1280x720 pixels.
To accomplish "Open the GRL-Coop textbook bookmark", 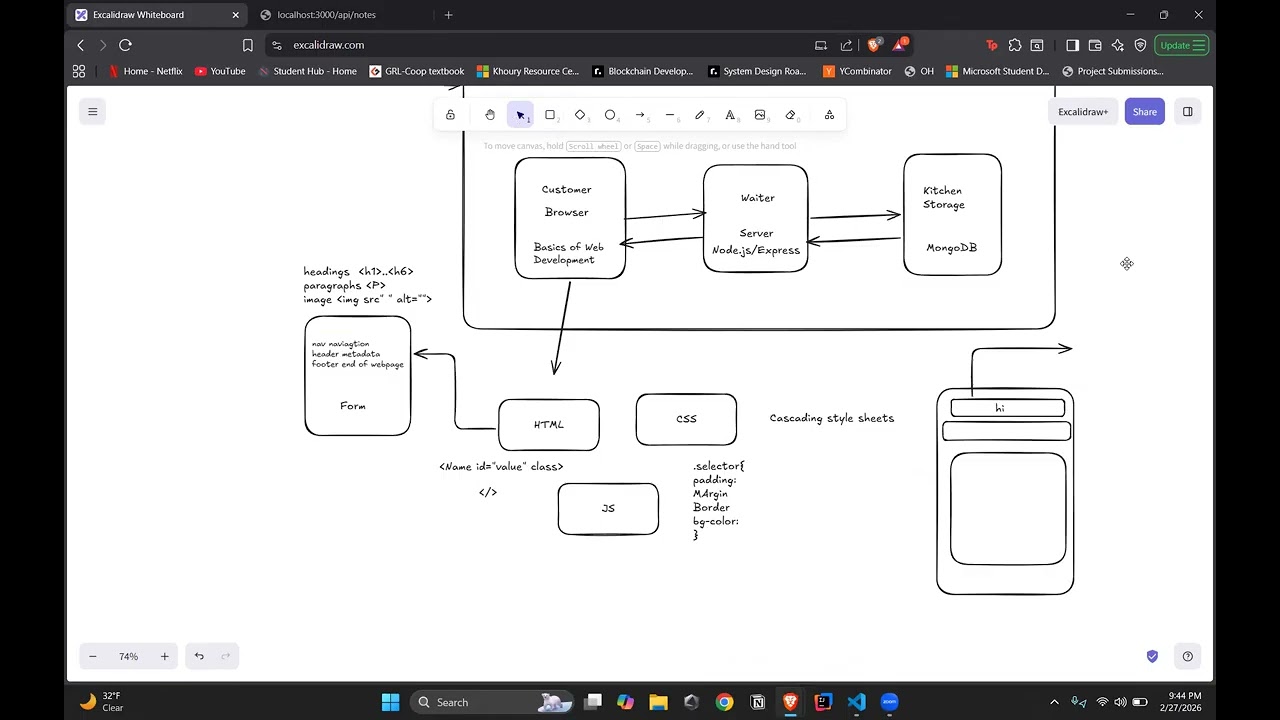I will 417,71.
